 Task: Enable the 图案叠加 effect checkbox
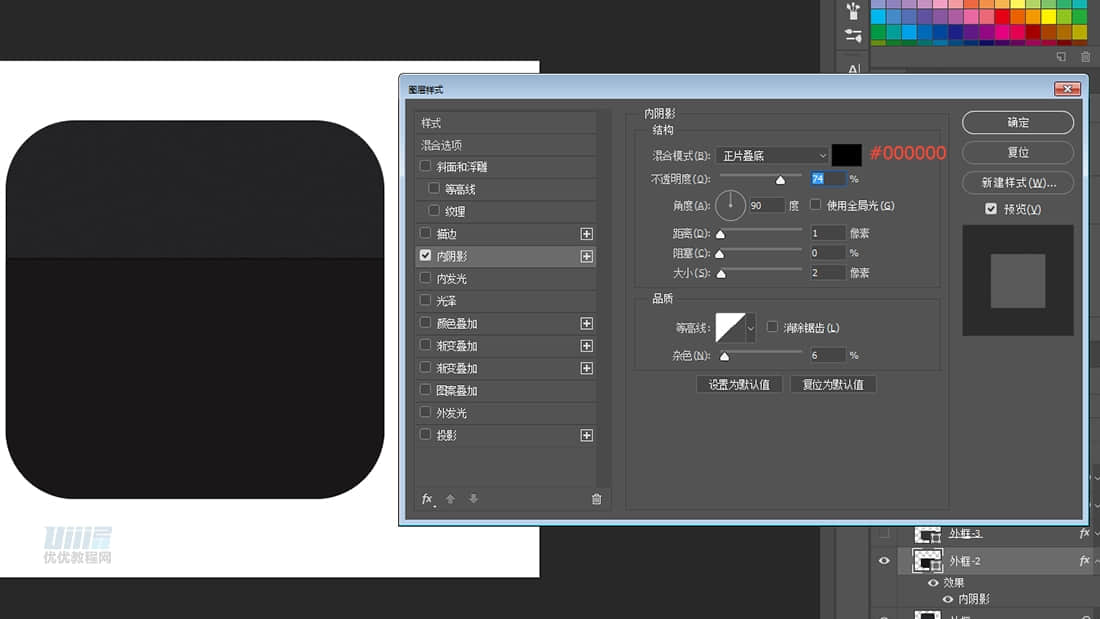(x=425, y=390)
